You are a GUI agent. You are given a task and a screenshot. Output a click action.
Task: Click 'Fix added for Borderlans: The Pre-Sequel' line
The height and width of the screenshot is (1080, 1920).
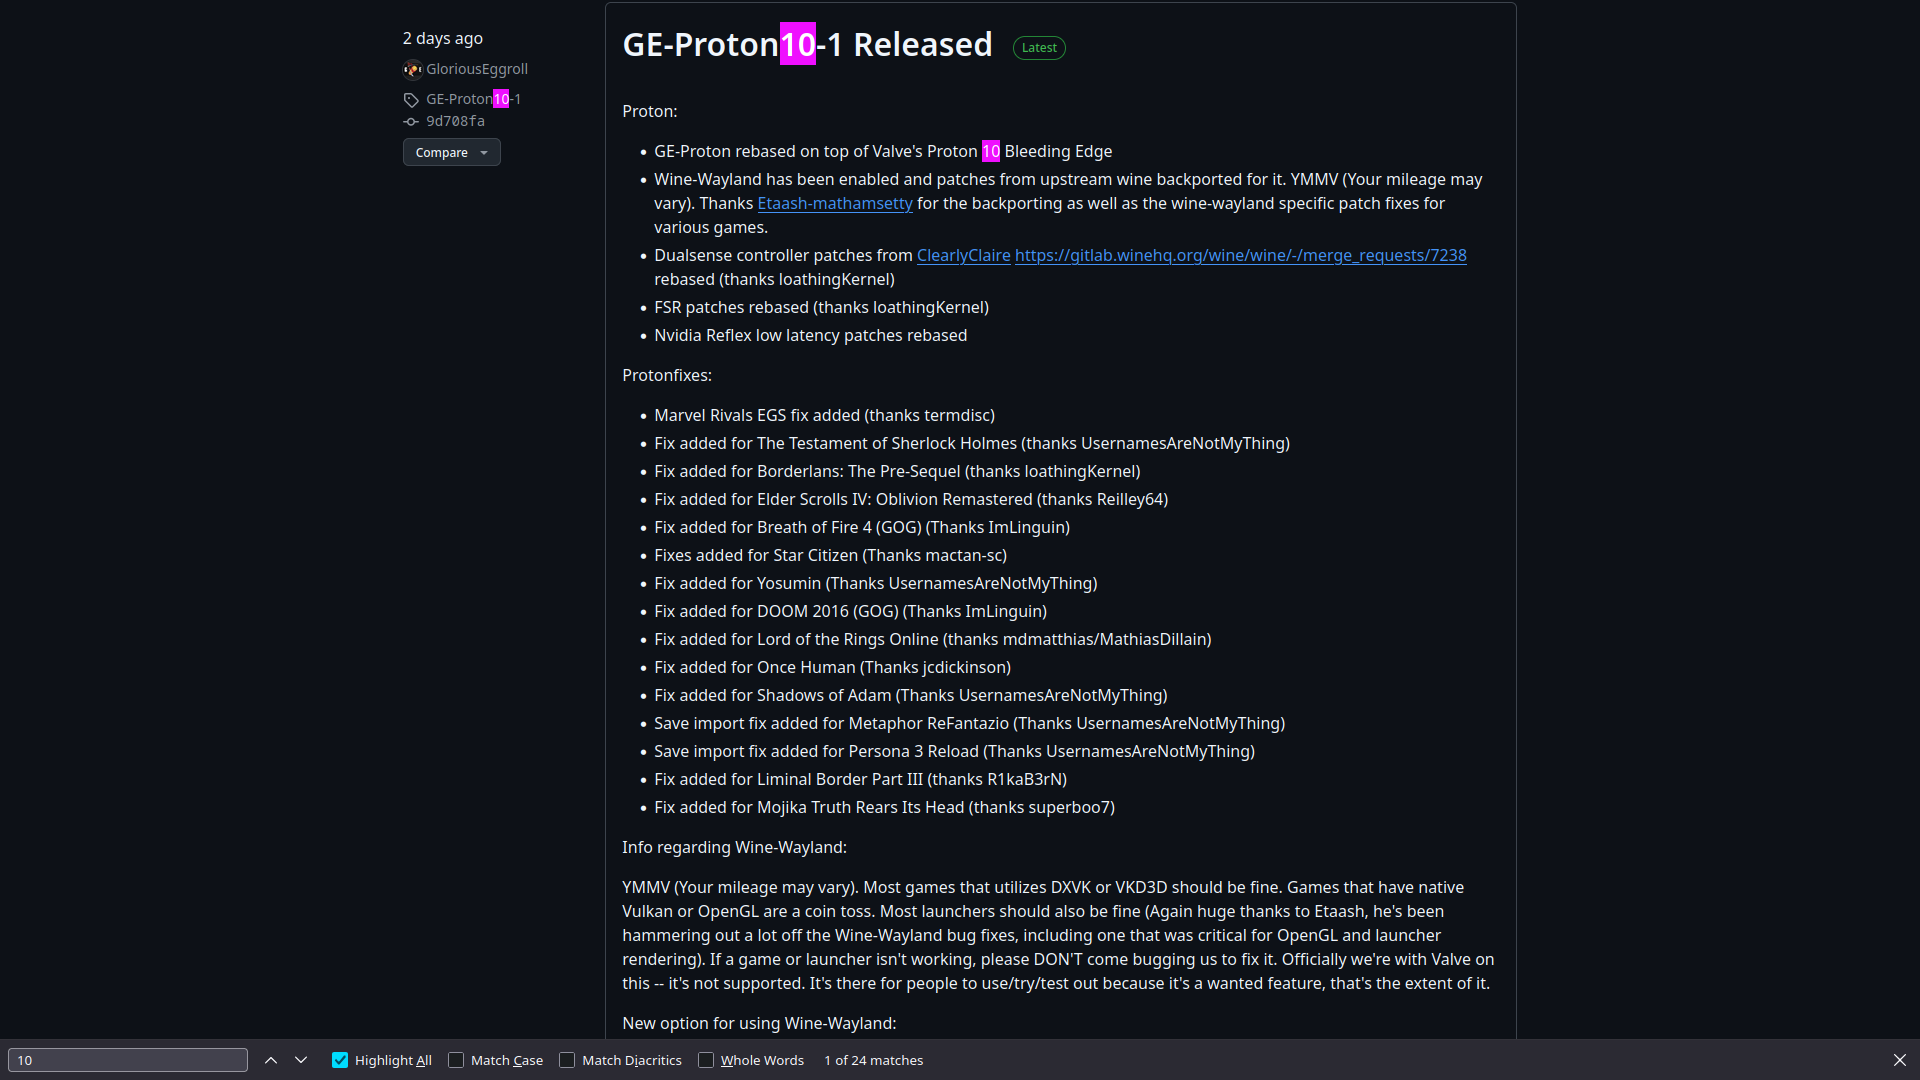point(897,471)
